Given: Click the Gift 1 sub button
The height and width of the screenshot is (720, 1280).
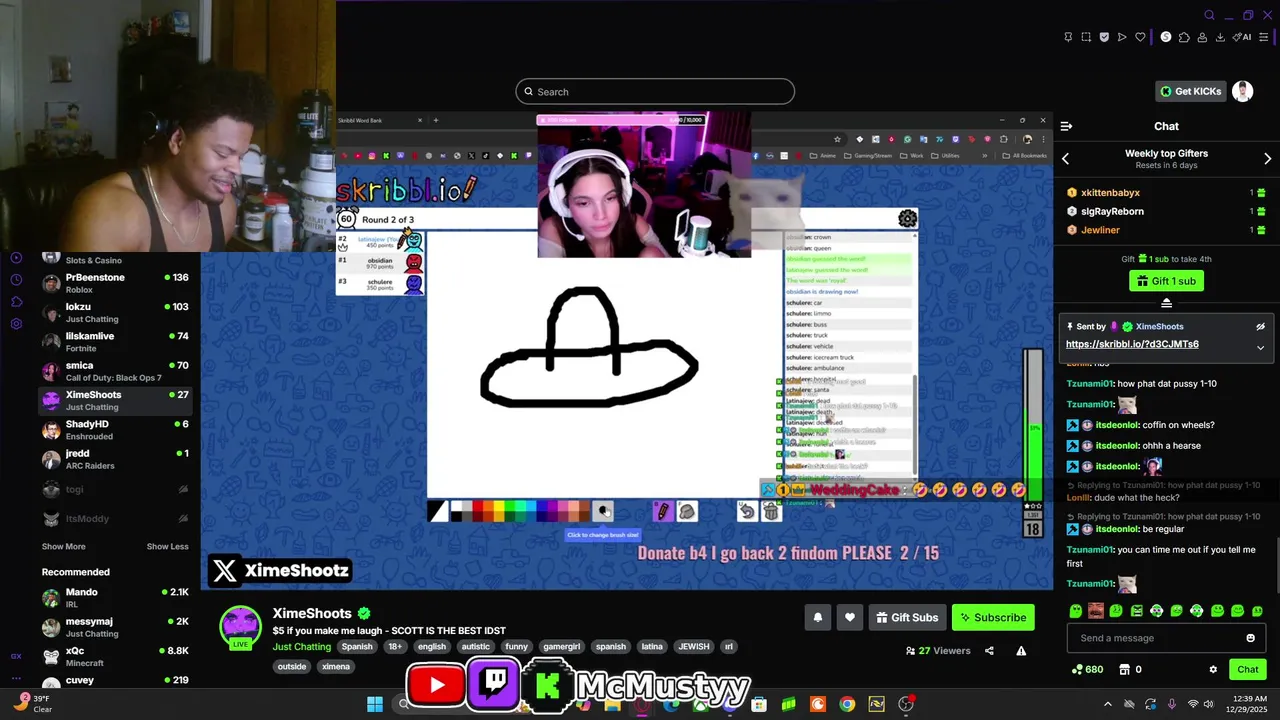Looking at the screenshot, I should 1166,281.
